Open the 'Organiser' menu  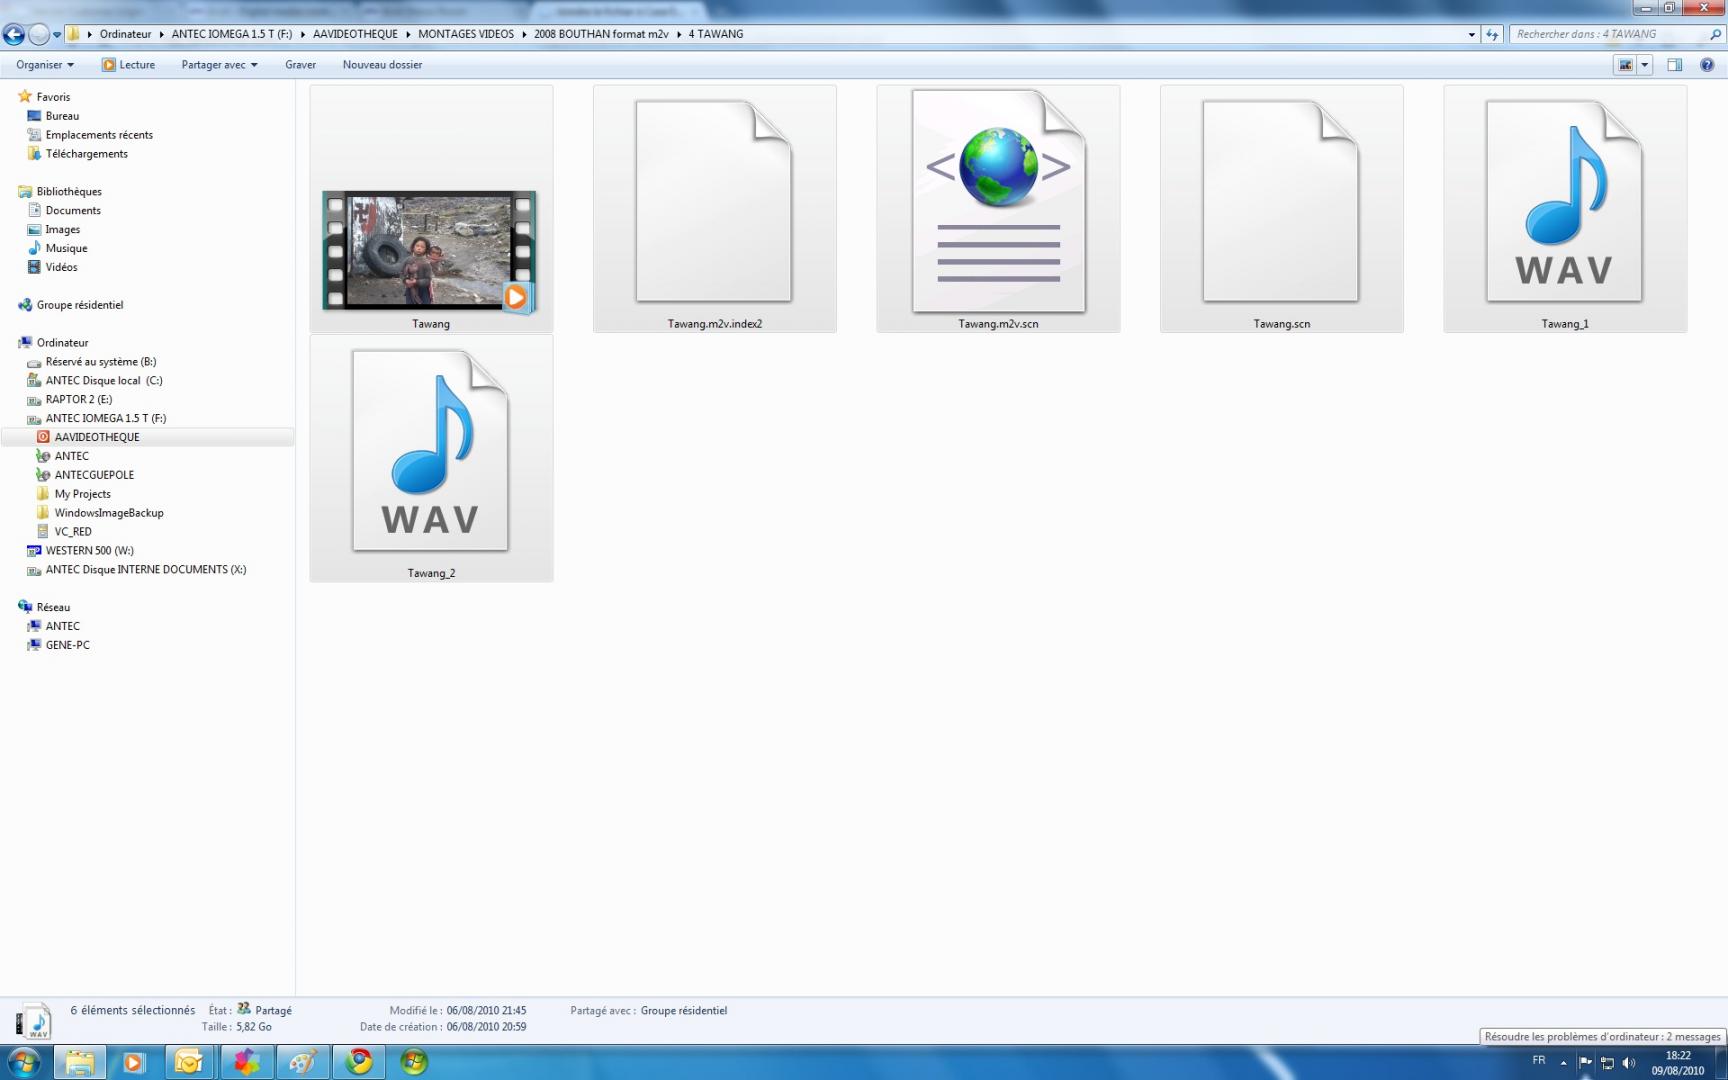click(45, 65)
